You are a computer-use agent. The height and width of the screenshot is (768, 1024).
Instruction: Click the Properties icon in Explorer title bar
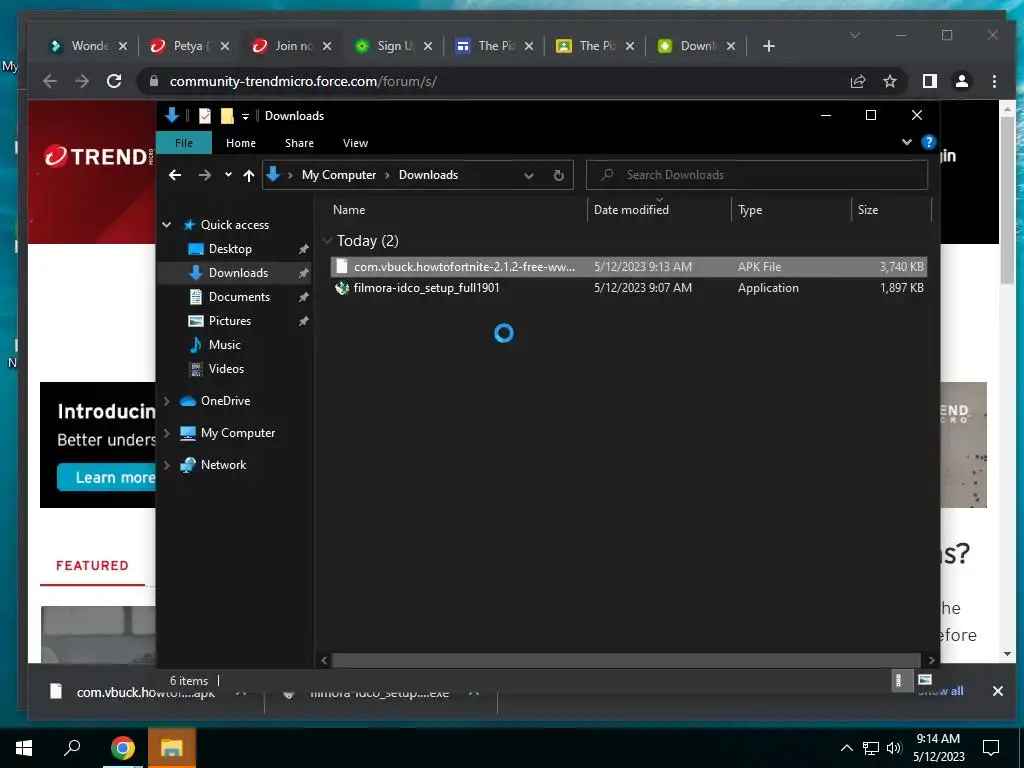205,116
